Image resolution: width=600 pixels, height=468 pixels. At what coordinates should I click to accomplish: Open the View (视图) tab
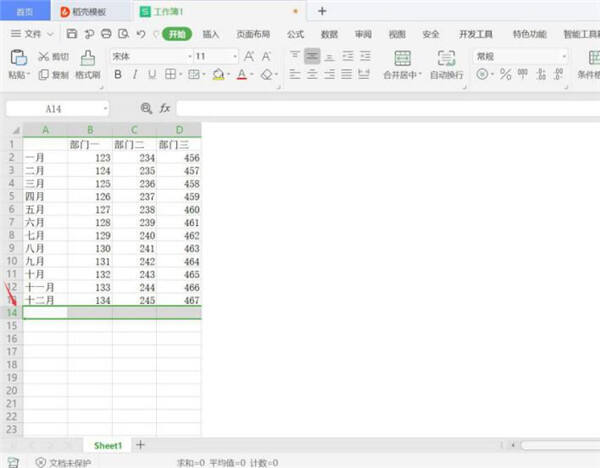397,34
